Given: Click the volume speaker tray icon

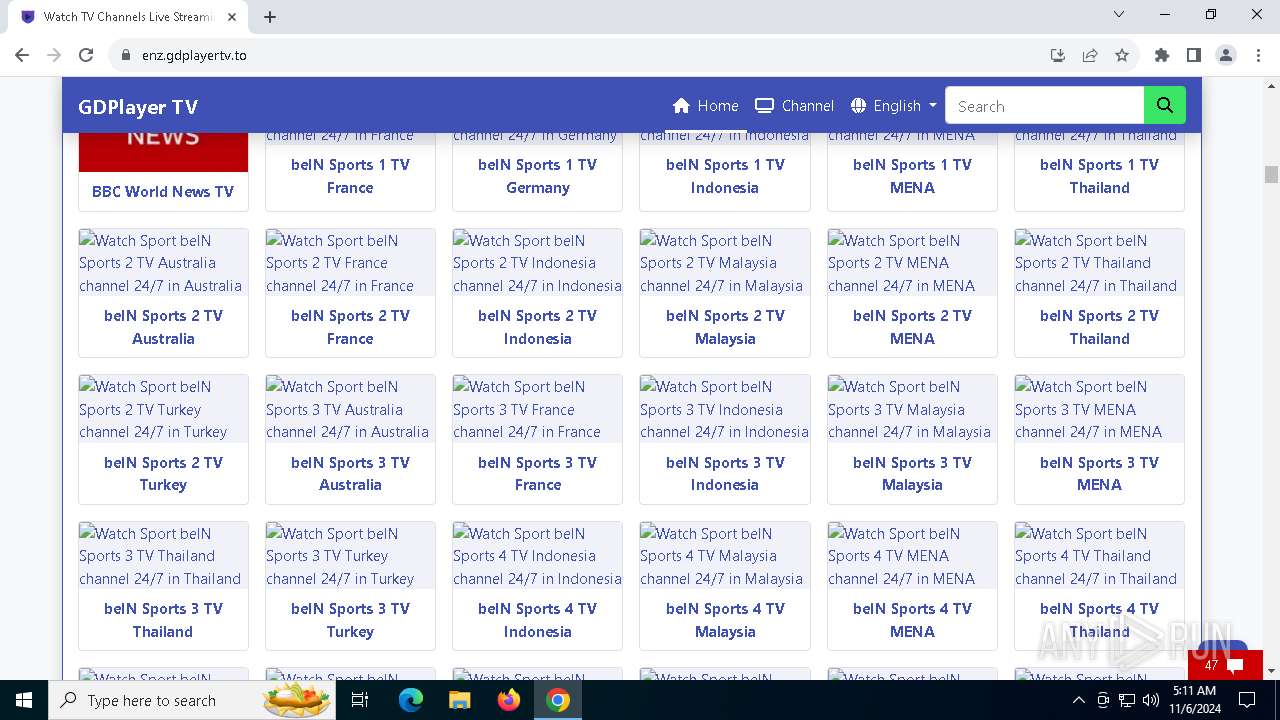Looking at the screenshot, I should coord(1151,700).
